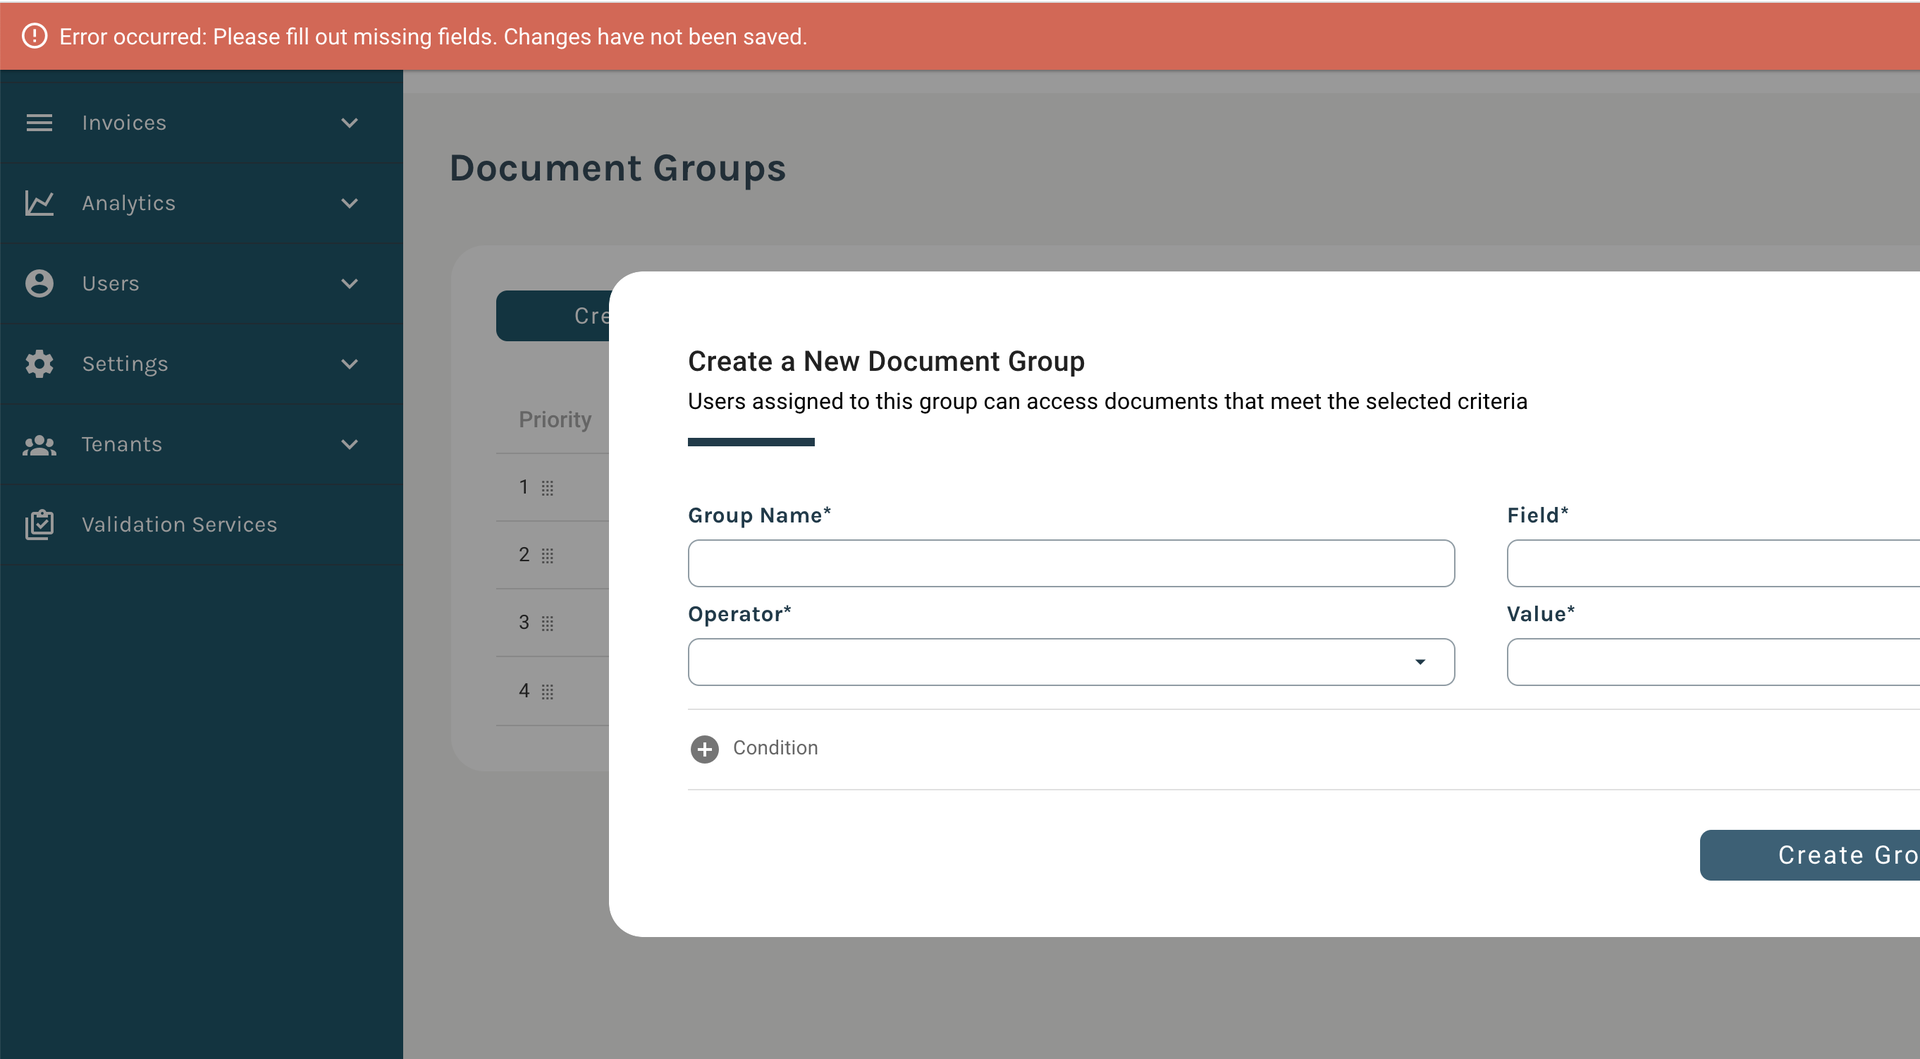
Task: Click the error alert icon in banner
Action: click(34, 36)
